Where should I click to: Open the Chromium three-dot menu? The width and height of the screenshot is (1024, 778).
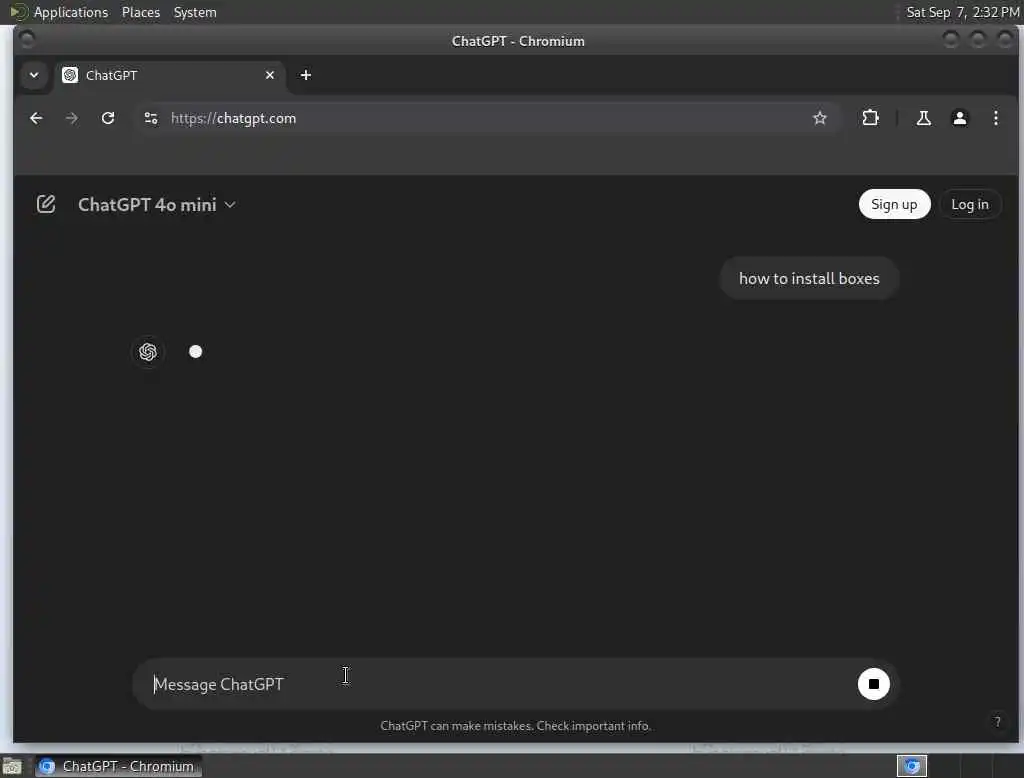pyautogui.click(x=995, y=118)
